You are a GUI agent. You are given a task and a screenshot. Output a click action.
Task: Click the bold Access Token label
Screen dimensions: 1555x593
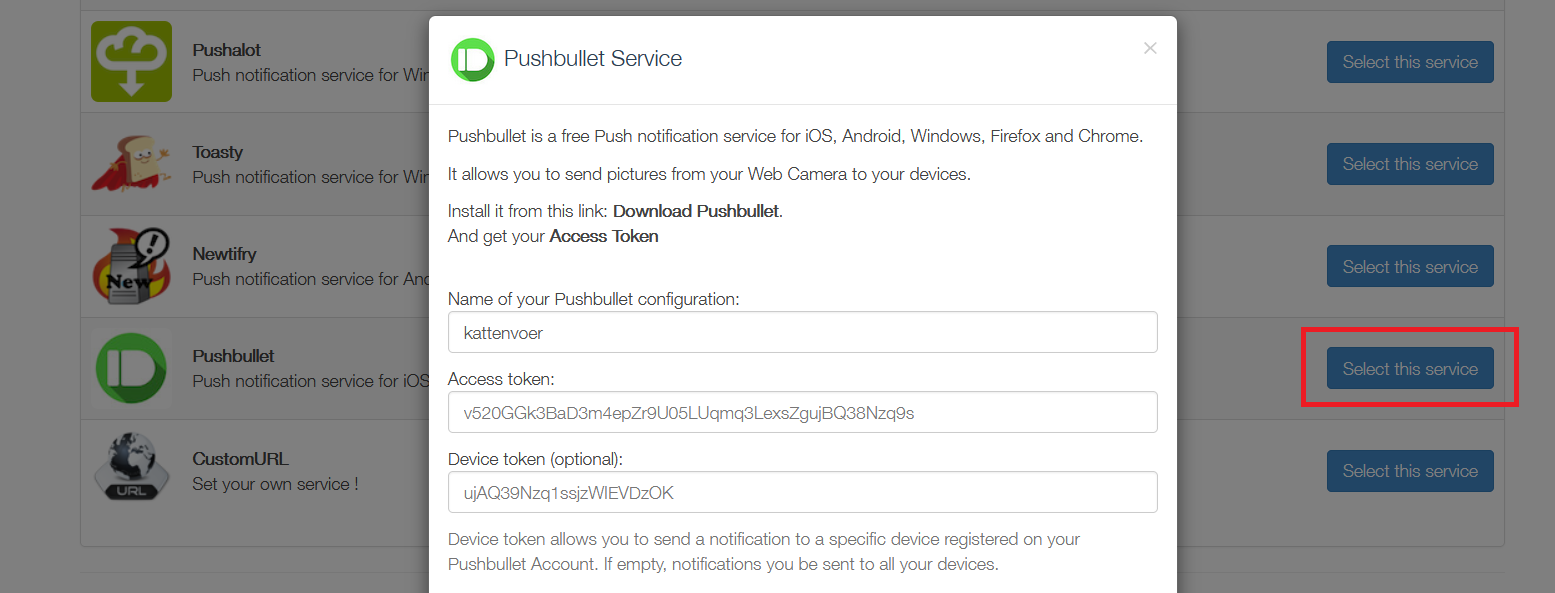coord(603,236)
